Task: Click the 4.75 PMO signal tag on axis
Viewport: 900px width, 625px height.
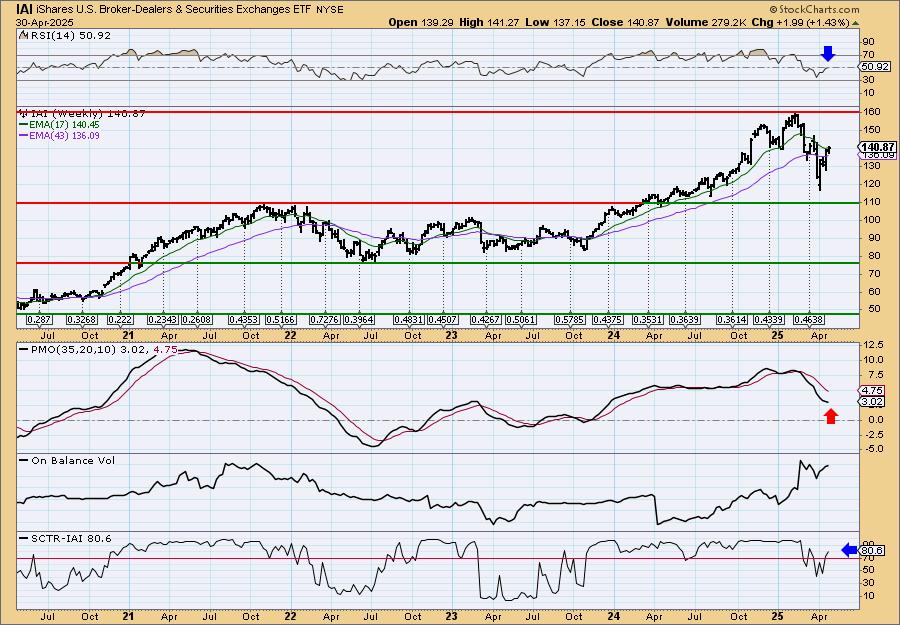Action: (872, 390)
